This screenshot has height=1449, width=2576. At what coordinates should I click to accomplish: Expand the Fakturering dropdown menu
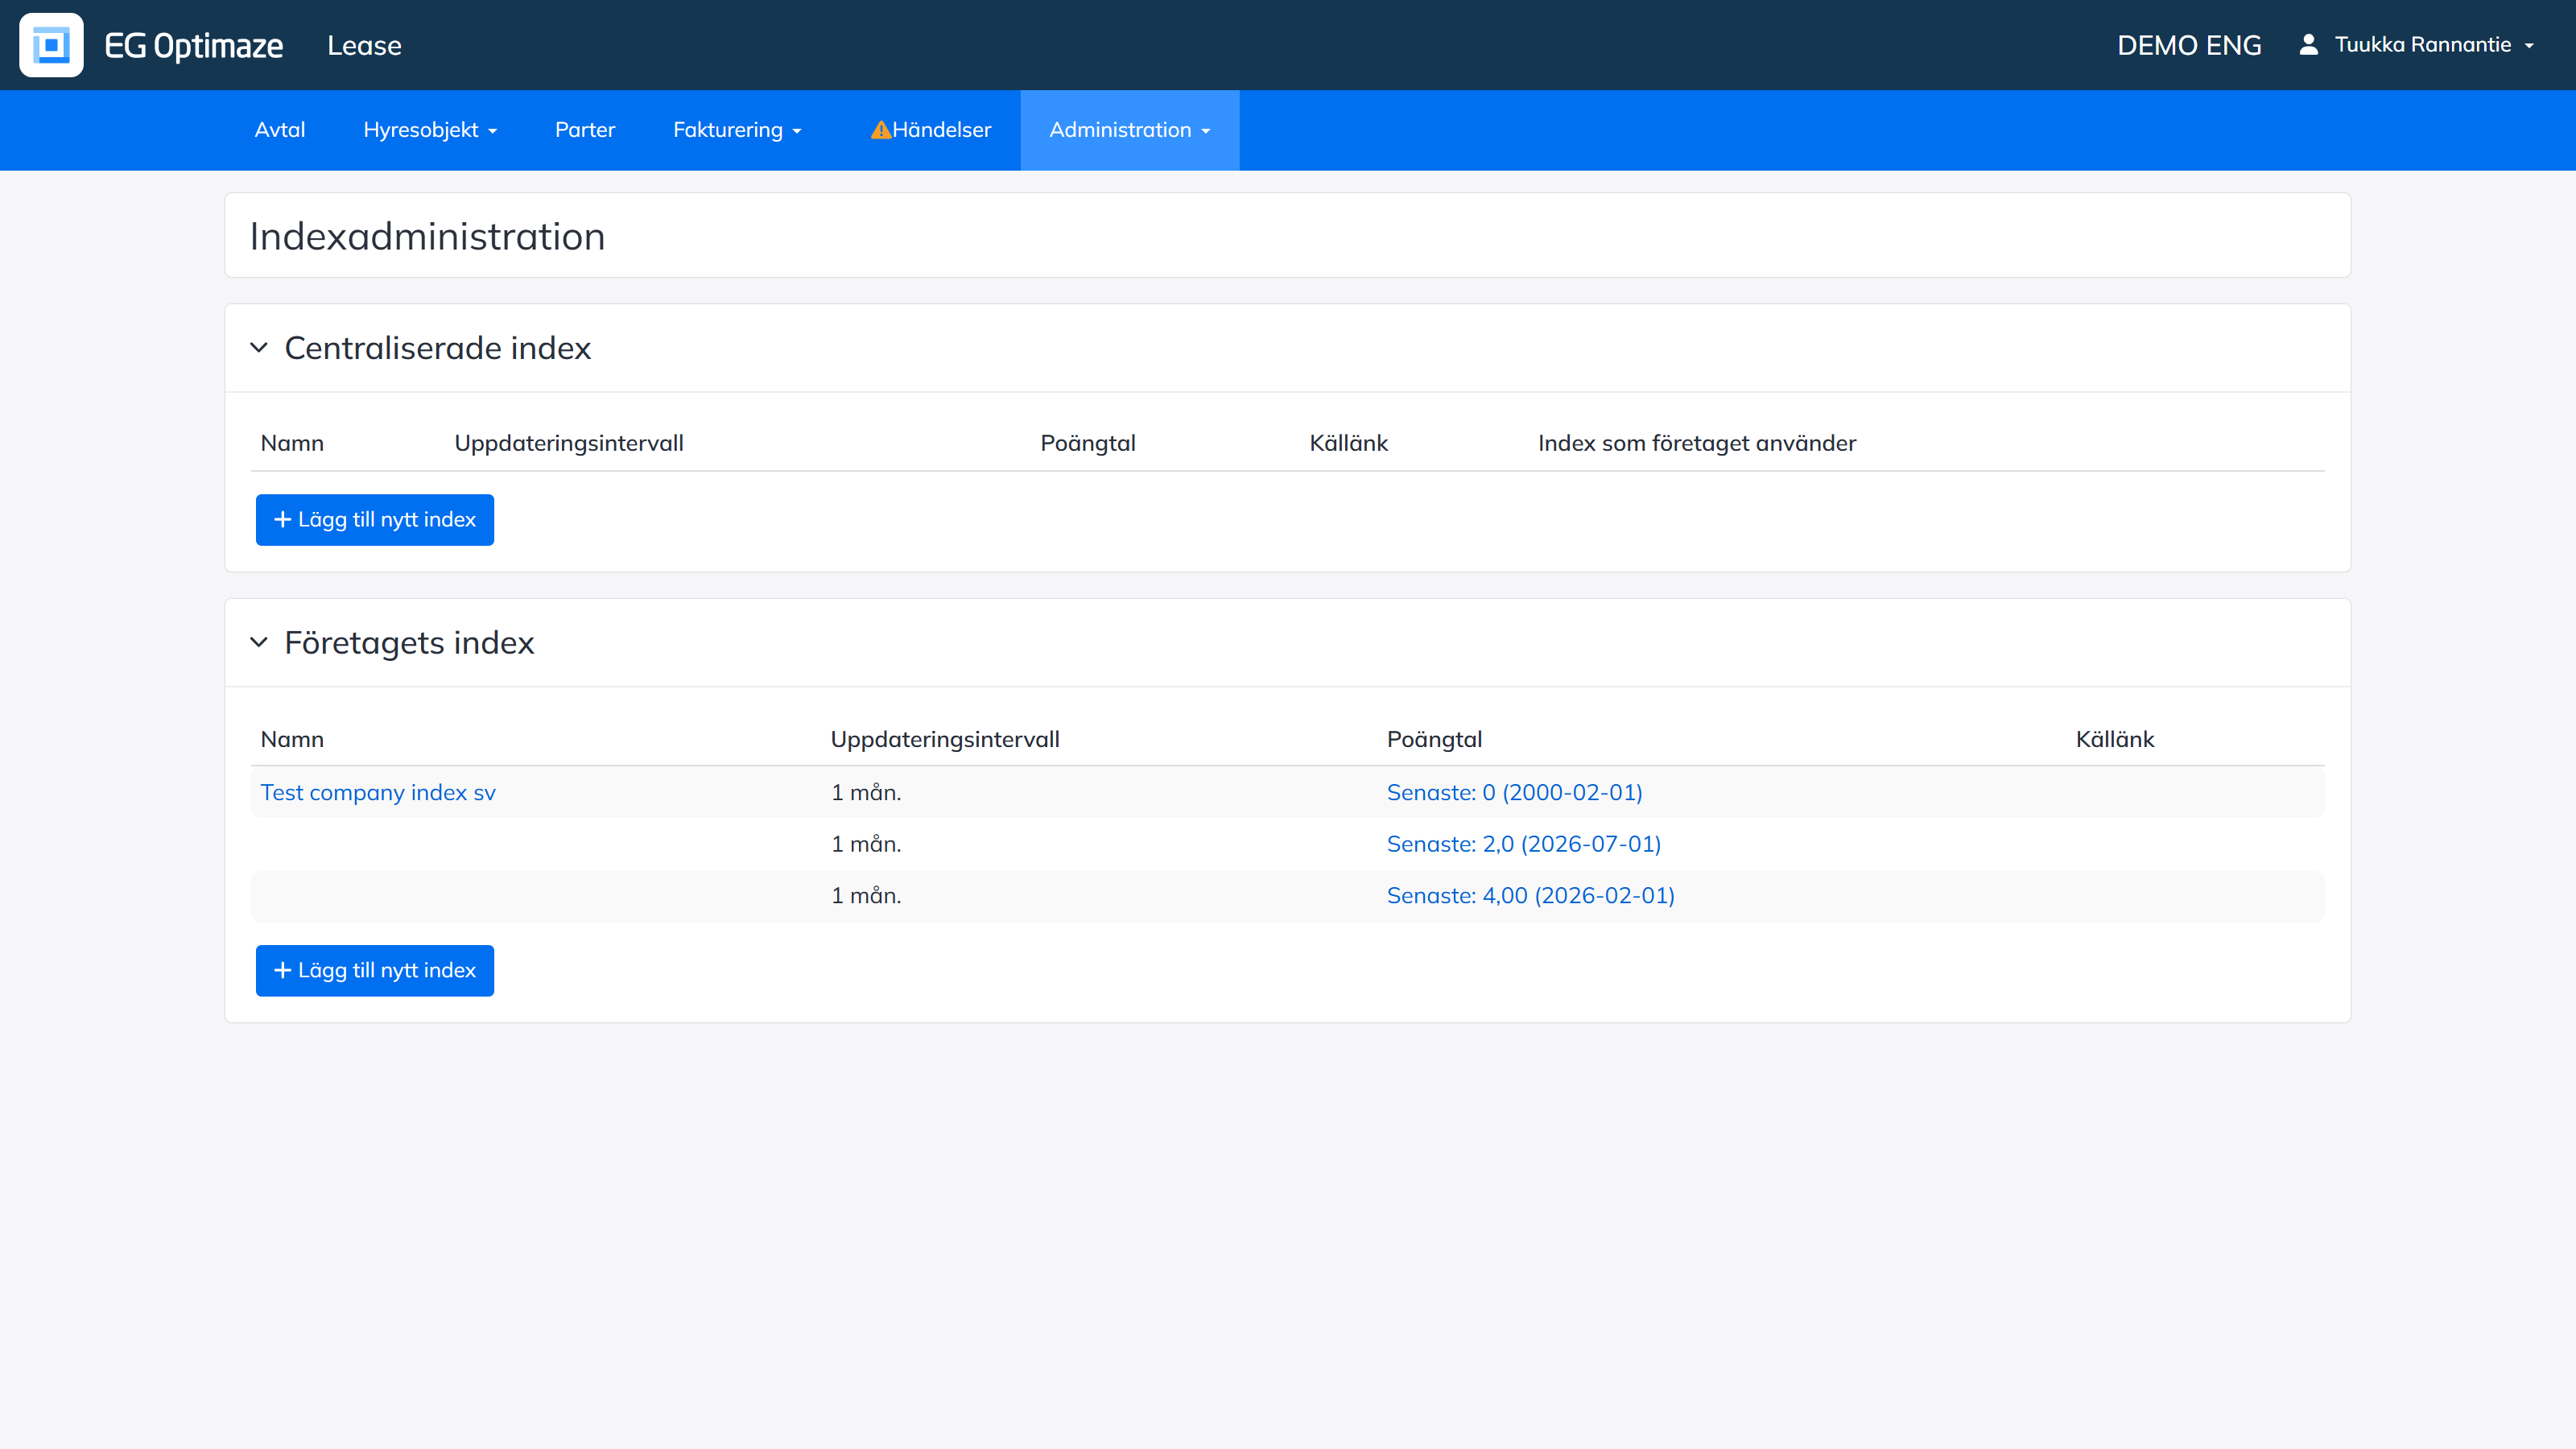(737, 130)
